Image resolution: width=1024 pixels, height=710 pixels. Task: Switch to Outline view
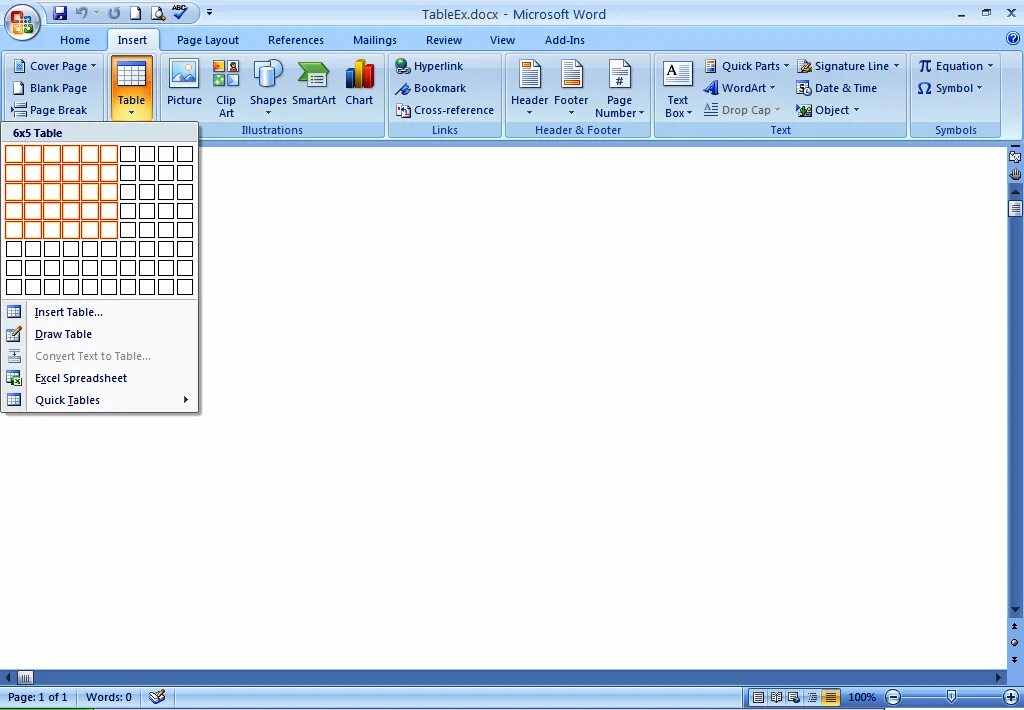[x=812, y=697]
